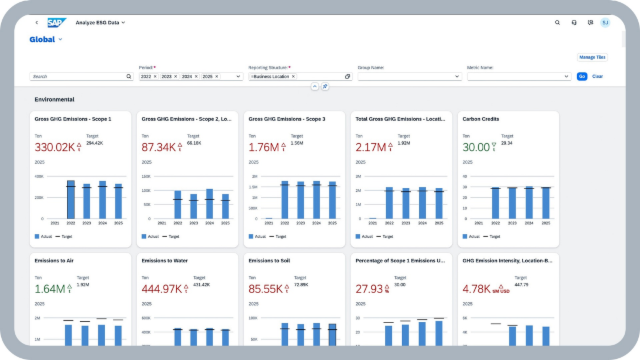This screenshot has height=360, width=640.
Task: Open Percentage of Scope 1 Emissions tile title
Action: point(400,260)
